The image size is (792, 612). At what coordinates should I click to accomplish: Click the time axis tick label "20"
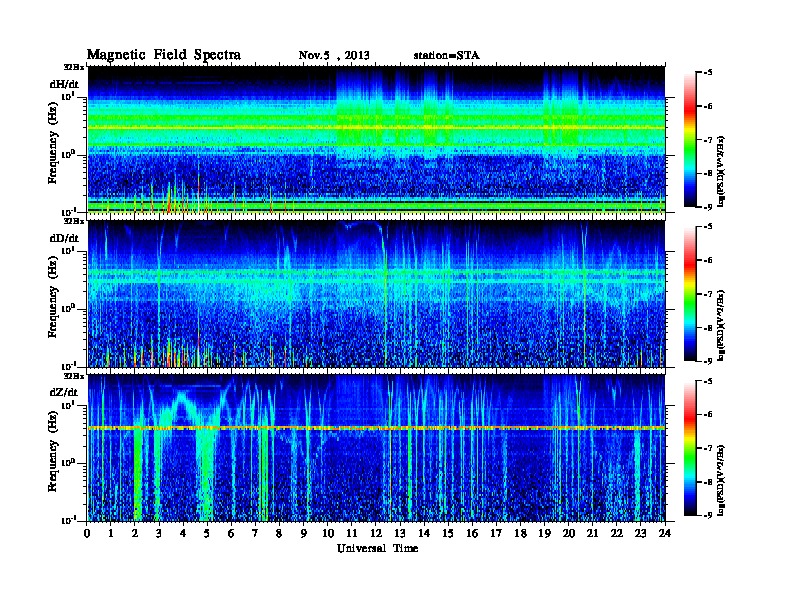click(569, 533)
